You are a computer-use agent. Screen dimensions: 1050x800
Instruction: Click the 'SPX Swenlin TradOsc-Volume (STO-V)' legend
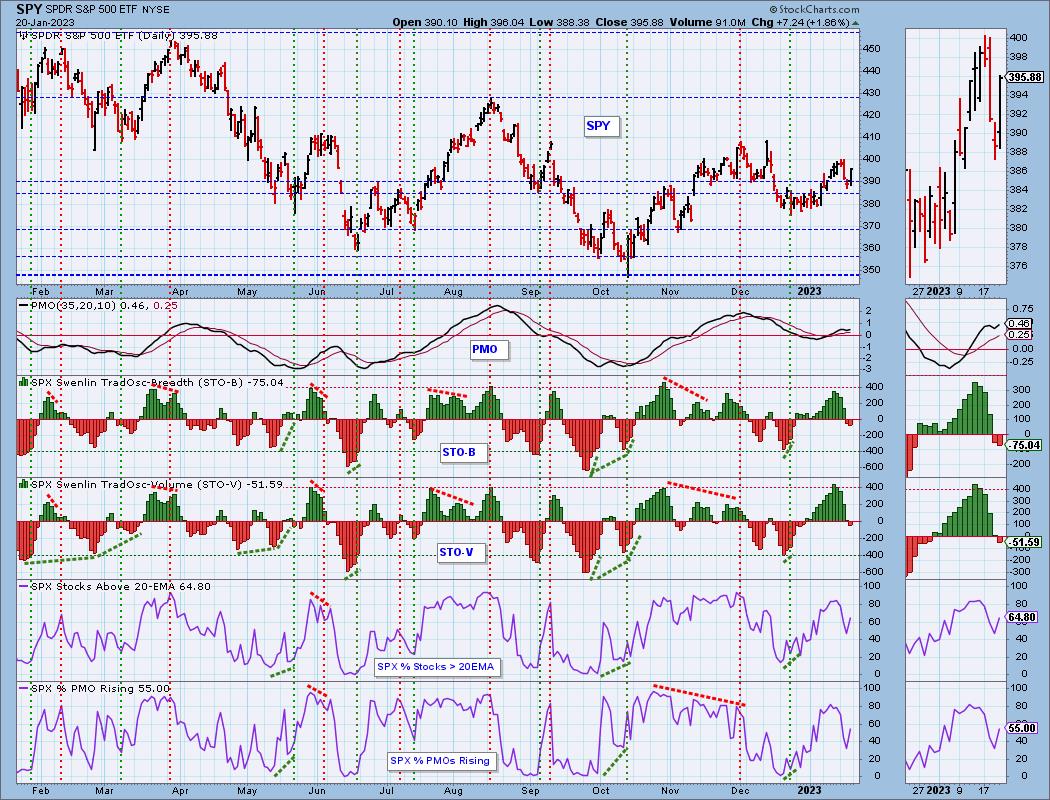(x=136, y=485)
